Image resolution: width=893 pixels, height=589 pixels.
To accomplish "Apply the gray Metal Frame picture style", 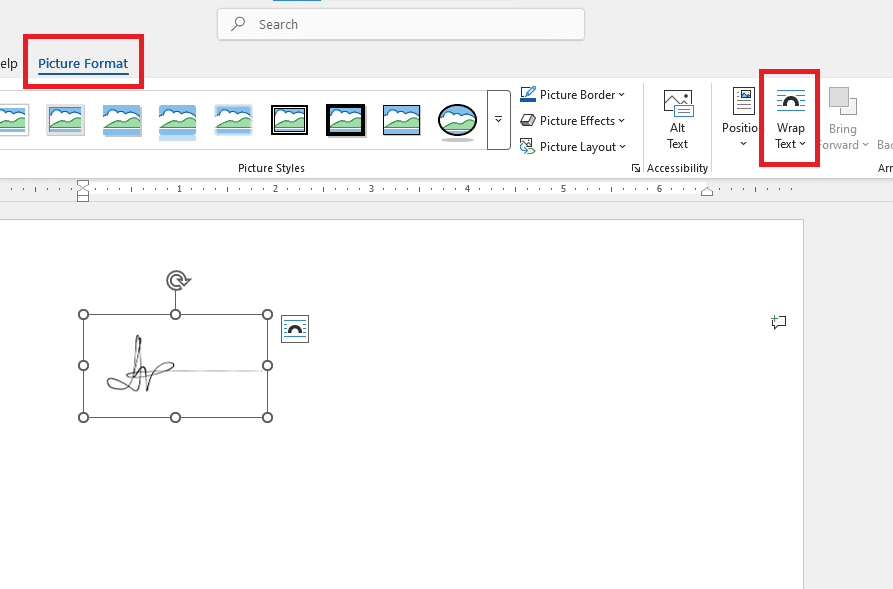I will (65, 120).
